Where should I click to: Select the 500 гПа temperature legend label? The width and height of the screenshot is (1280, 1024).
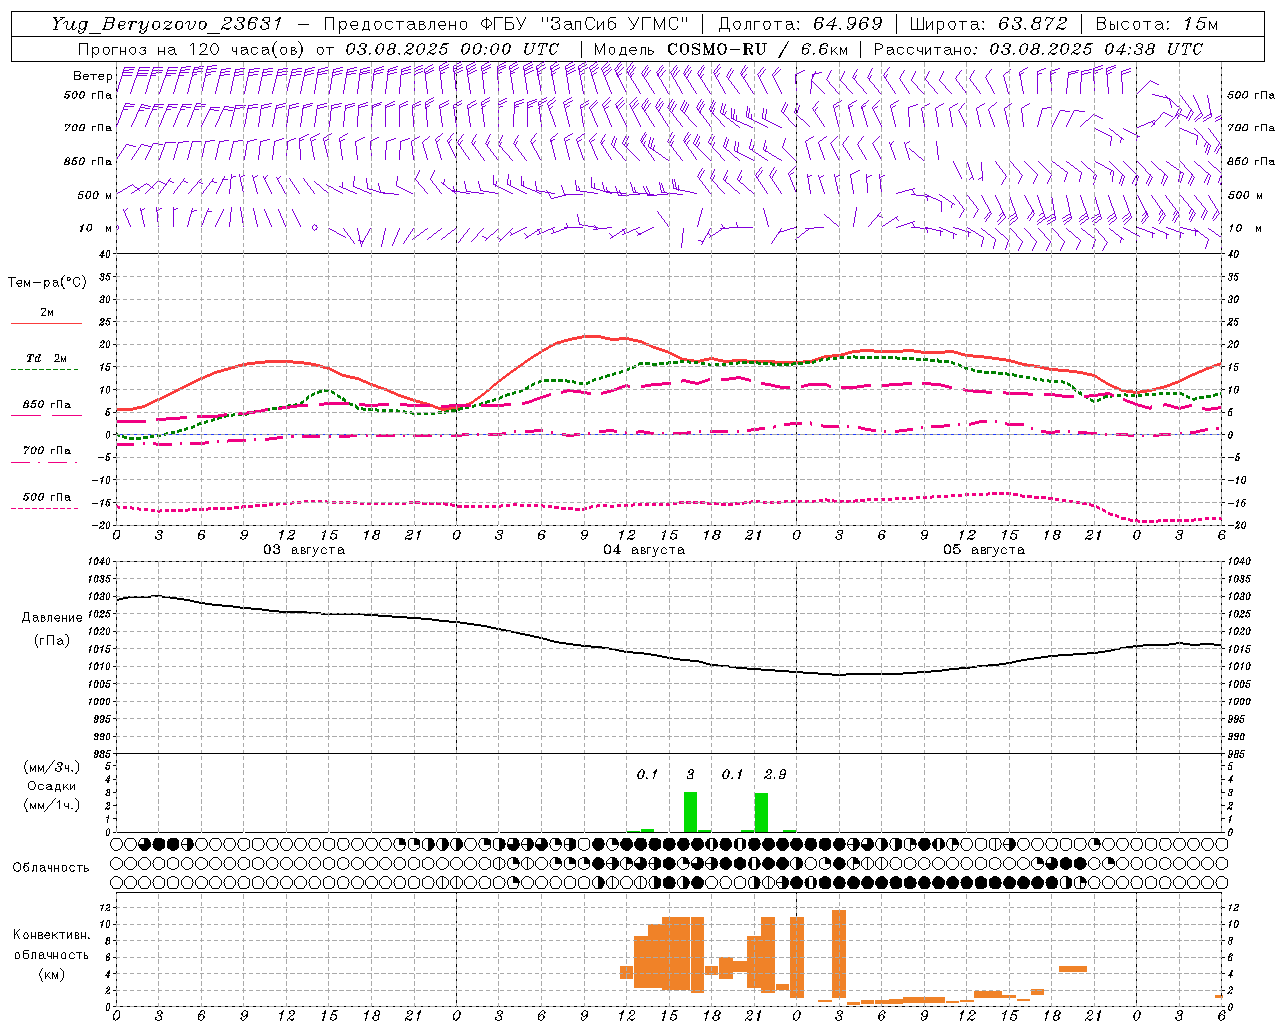click(x=46, y=497)
